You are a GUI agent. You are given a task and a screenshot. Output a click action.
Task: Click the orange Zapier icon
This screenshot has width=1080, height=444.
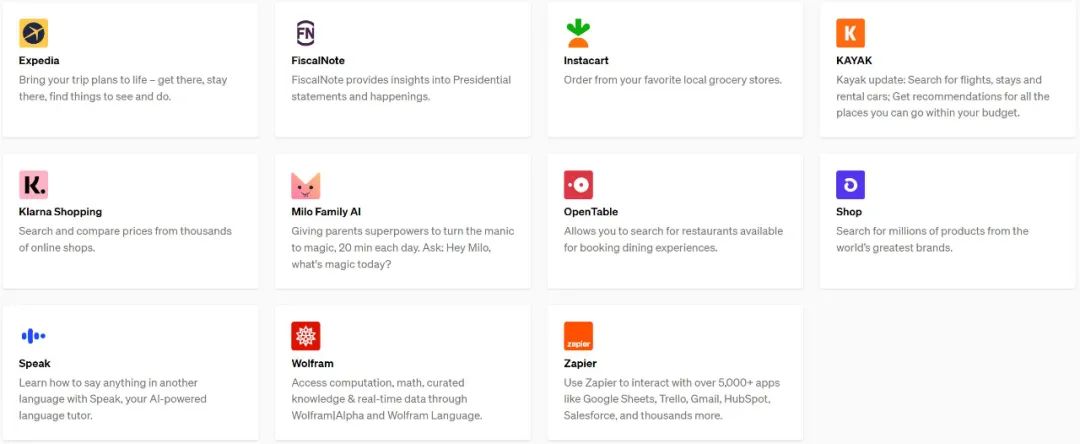click(578, 336)
